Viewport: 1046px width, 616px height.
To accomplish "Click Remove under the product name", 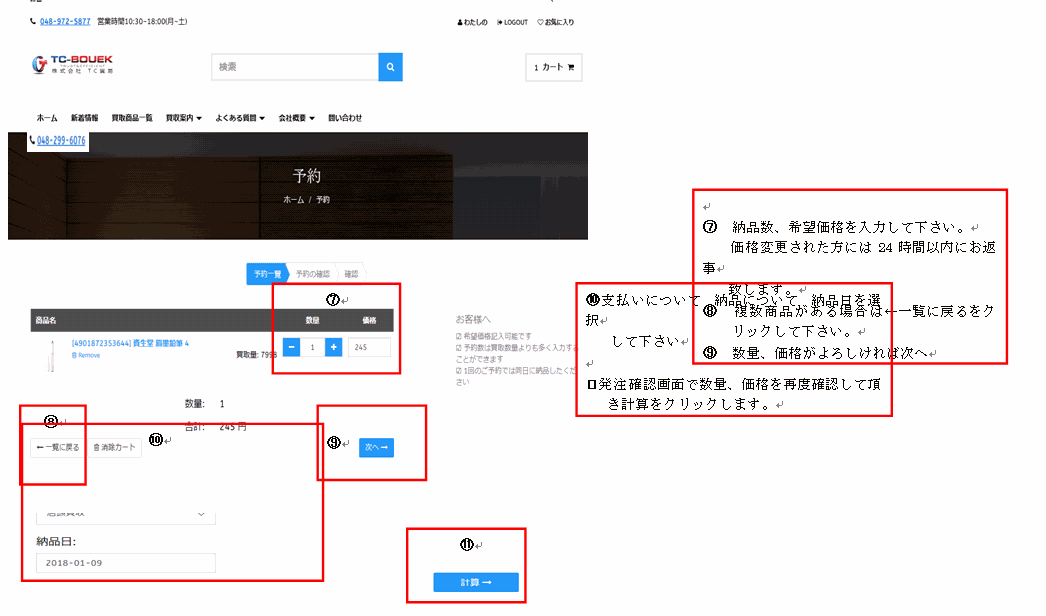I will tap(86, 355).
